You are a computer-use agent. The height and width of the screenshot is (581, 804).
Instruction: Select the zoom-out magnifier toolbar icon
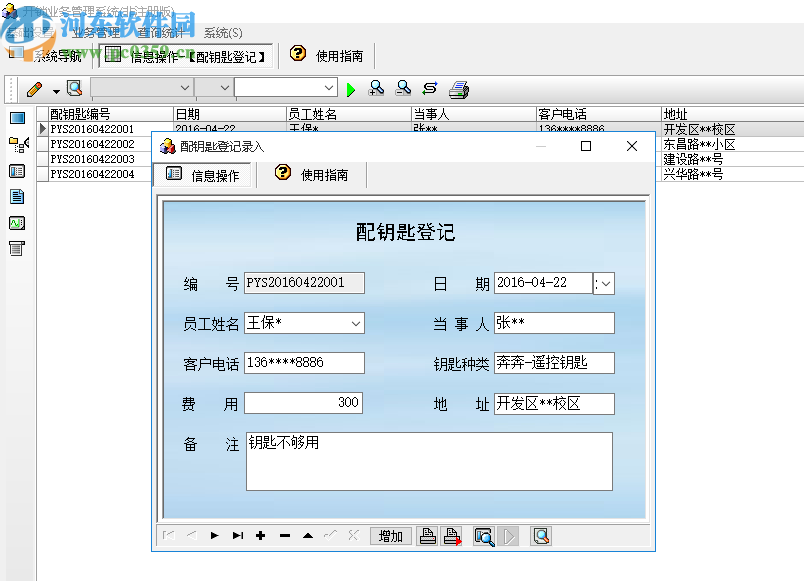[x=403, y=88]
